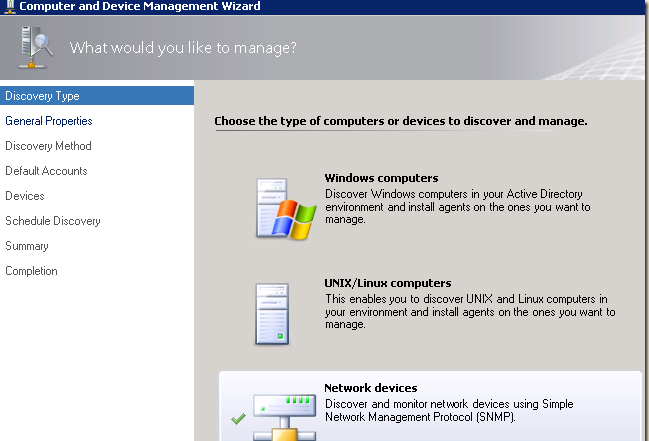649x441 pixels.
Task: Open the Discovery Type step
Action: pos(97,96)
